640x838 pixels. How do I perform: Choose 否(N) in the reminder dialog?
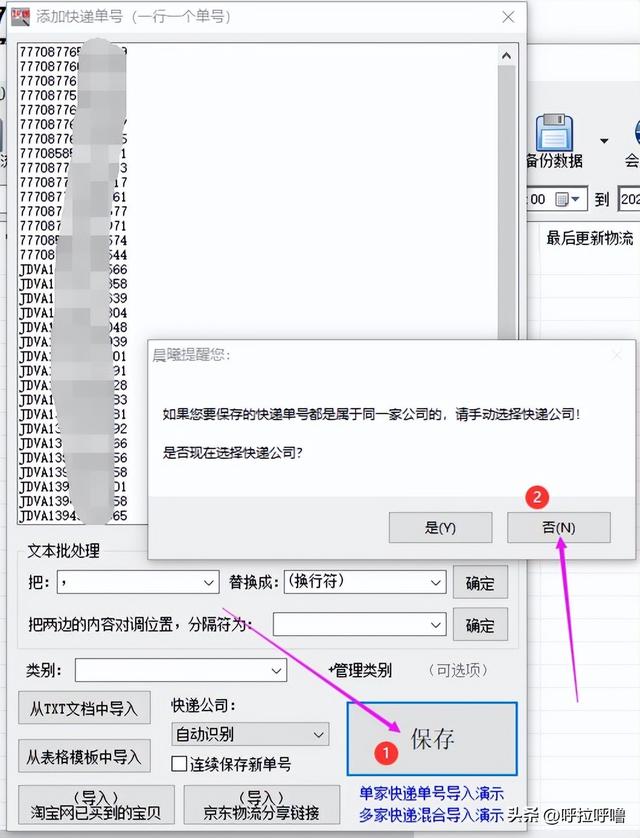[x=558, y=527]
